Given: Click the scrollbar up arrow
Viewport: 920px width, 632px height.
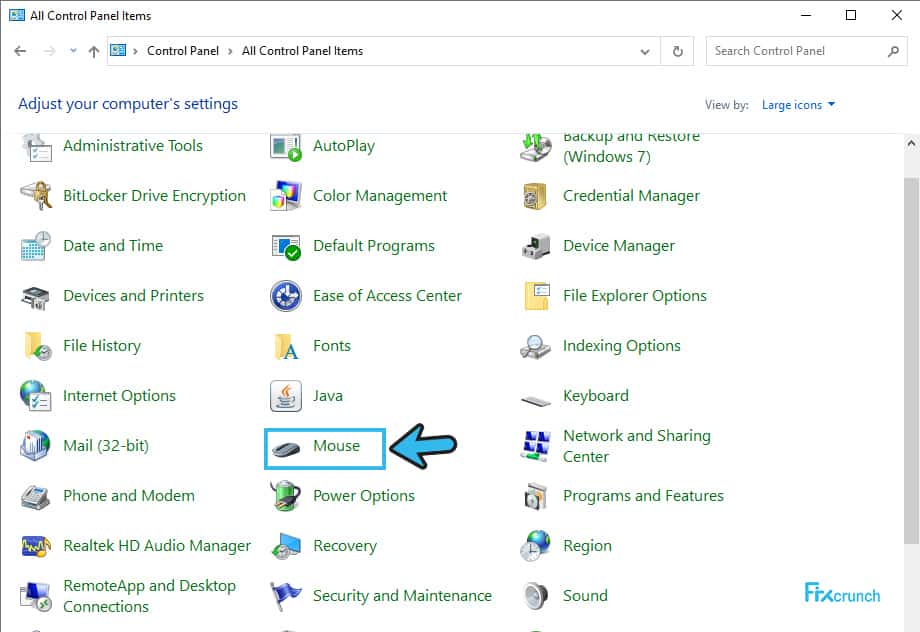Looking at the screenshot, I should (x=911, y=143).
